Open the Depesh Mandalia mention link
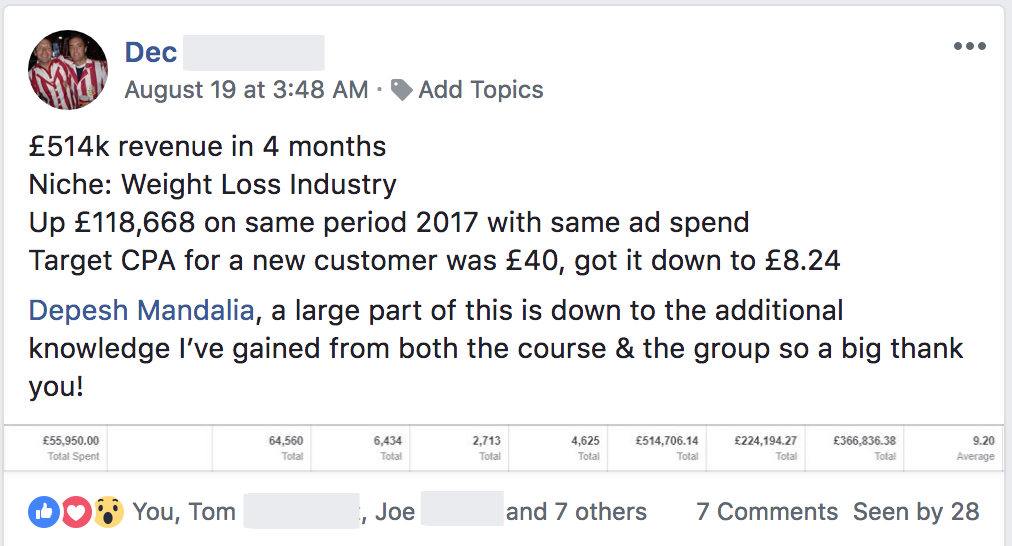The height and width of the screenshot is (546, 1012). [x=141, y=310]
